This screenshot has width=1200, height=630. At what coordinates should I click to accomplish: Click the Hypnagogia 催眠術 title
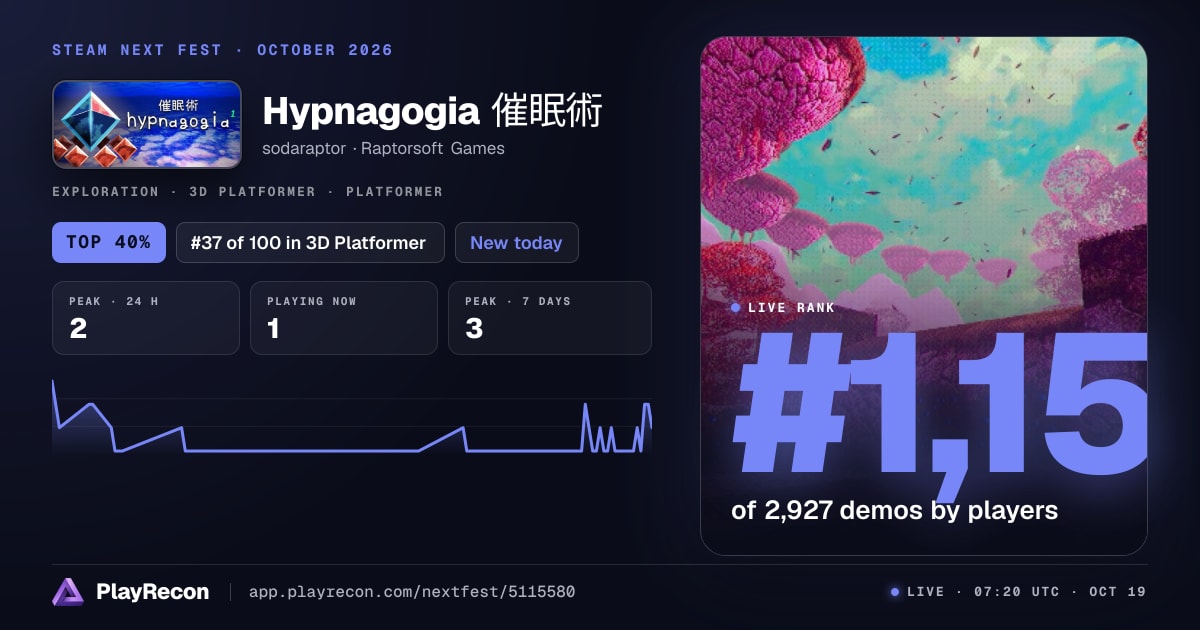point(432,112)
